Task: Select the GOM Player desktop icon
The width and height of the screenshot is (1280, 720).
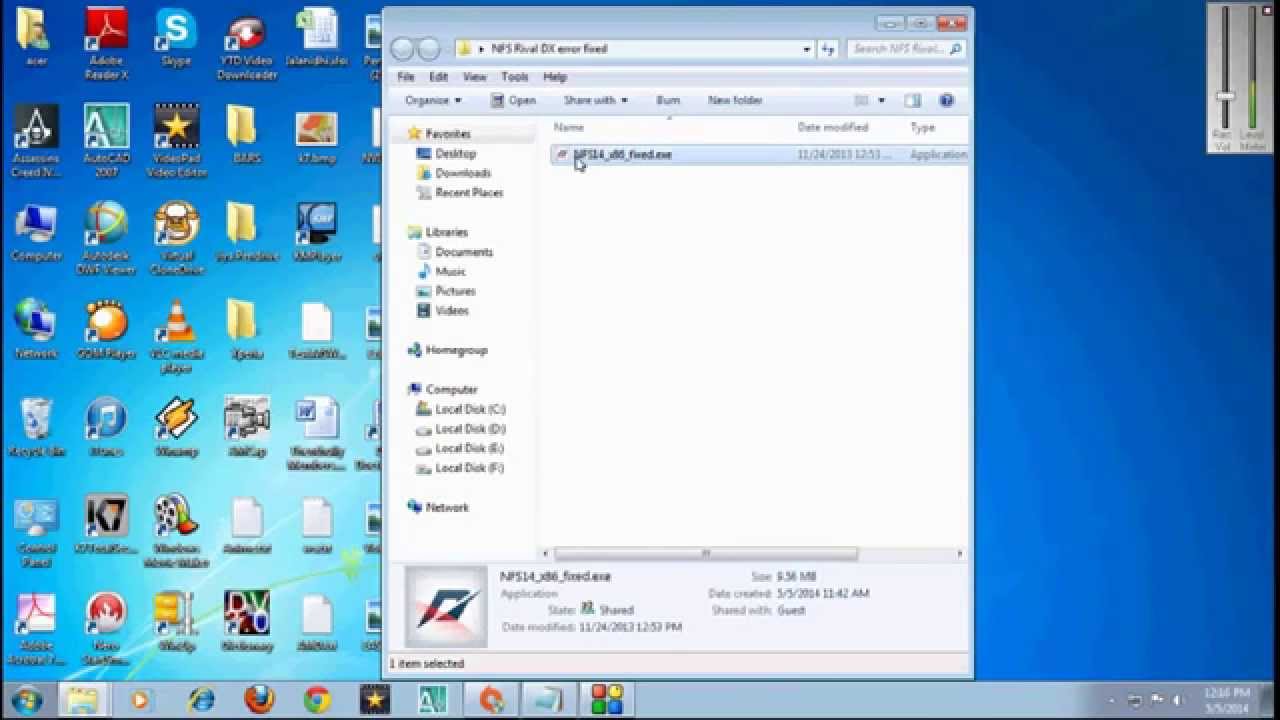Action: click(x=106, y=330)
